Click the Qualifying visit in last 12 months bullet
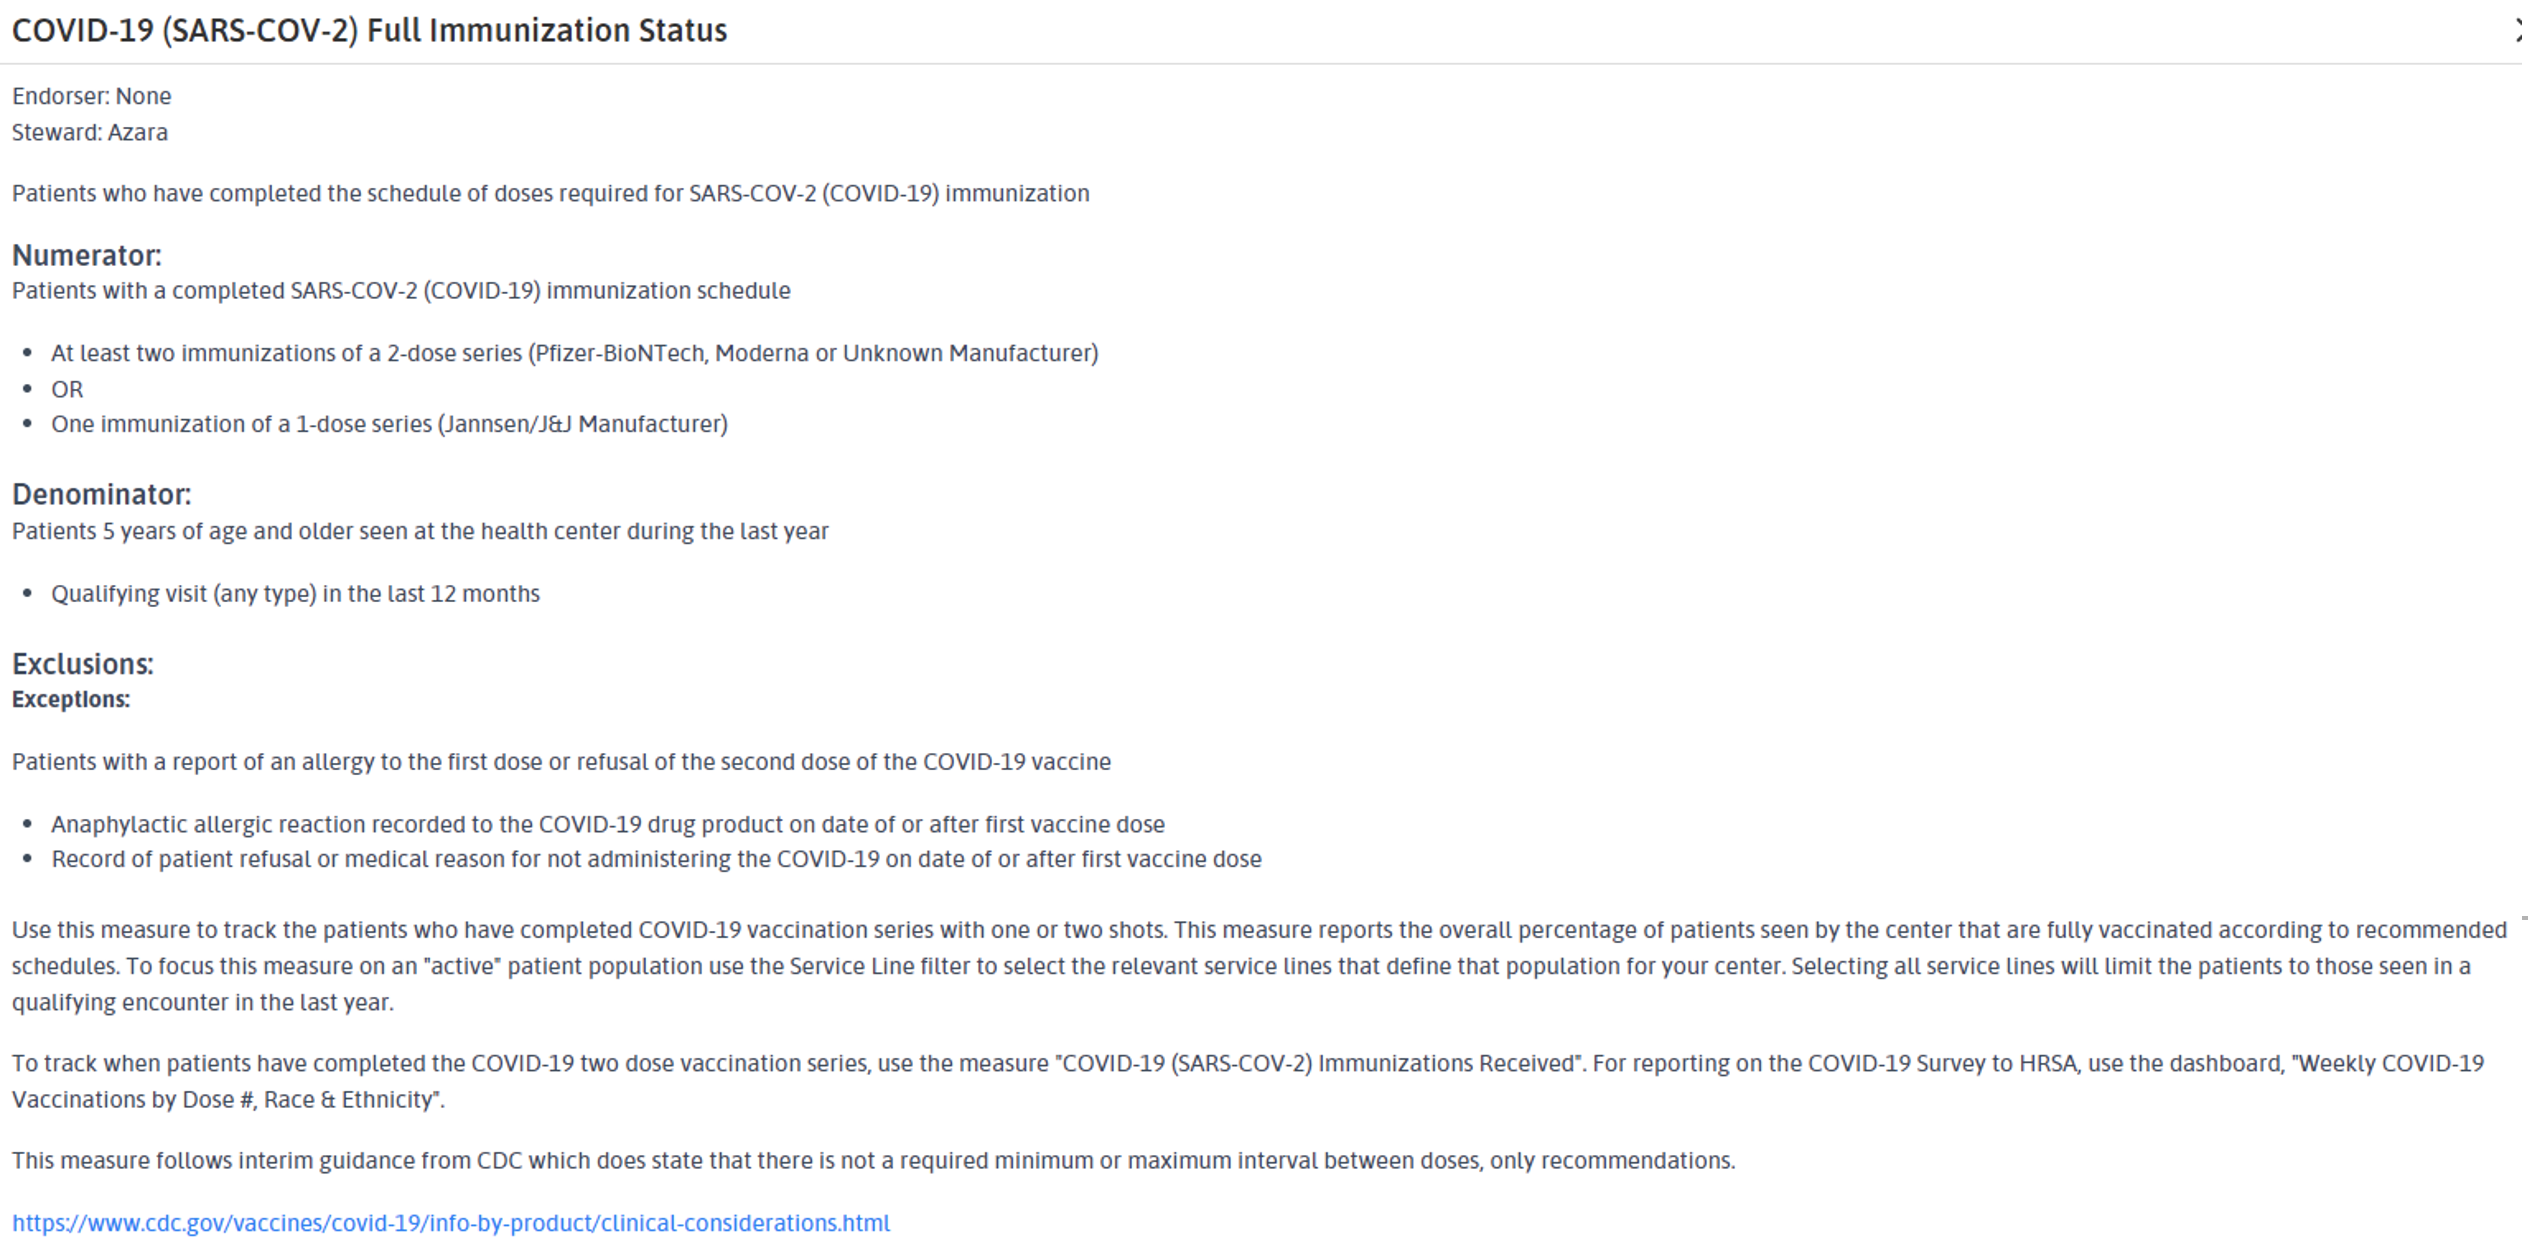2528x1248 pixels. point(296,594)
